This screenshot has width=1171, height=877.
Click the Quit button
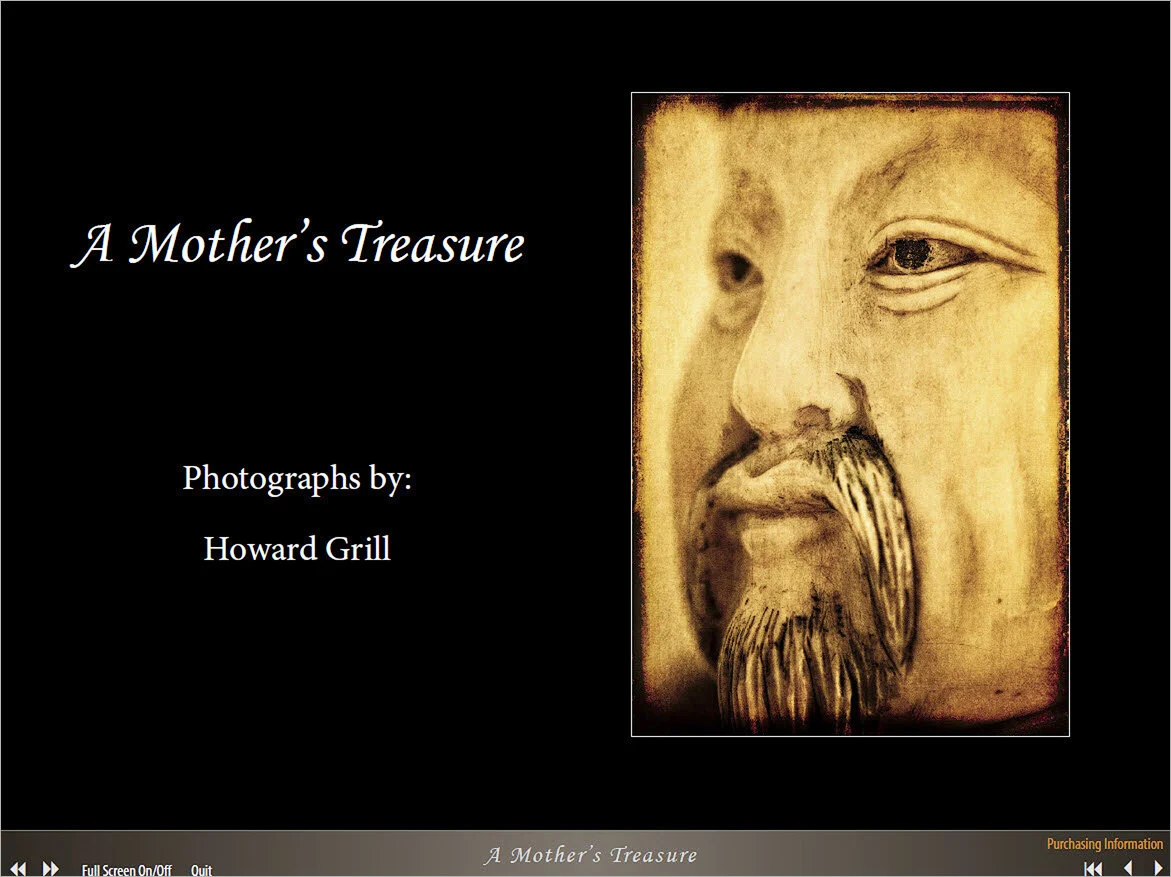click(202, 870)
